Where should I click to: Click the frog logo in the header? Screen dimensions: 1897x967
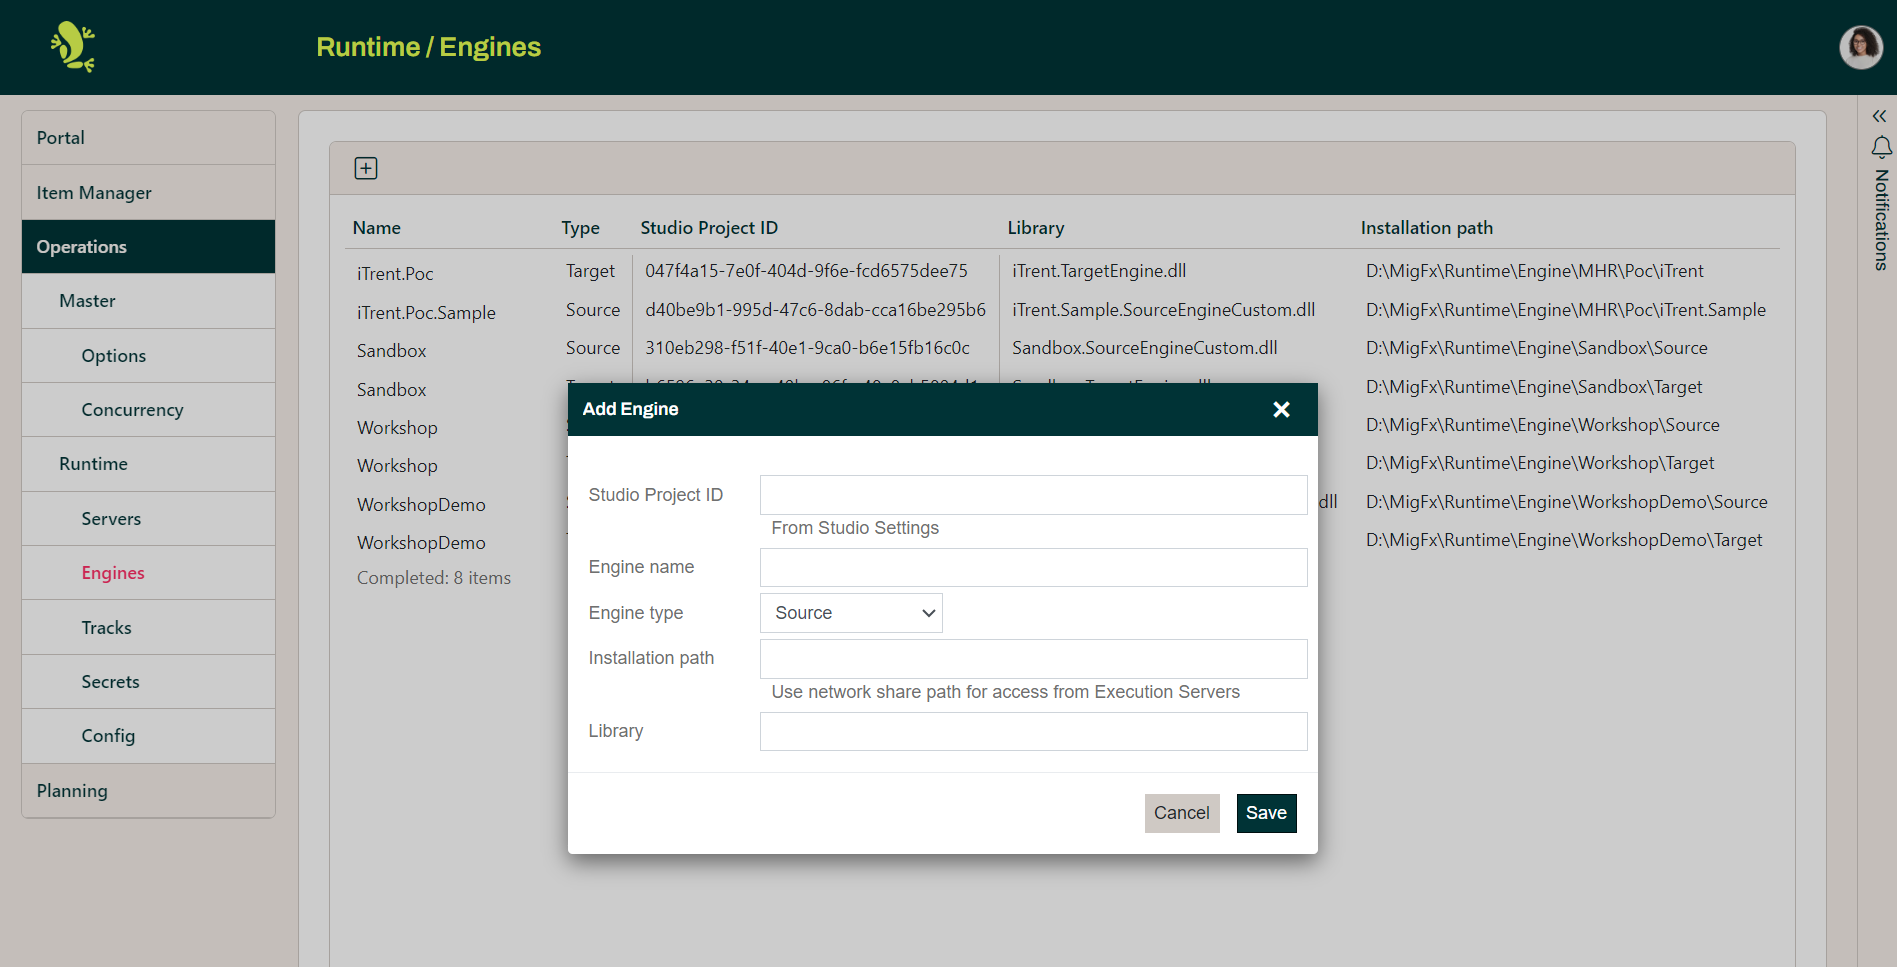point(74,46)
